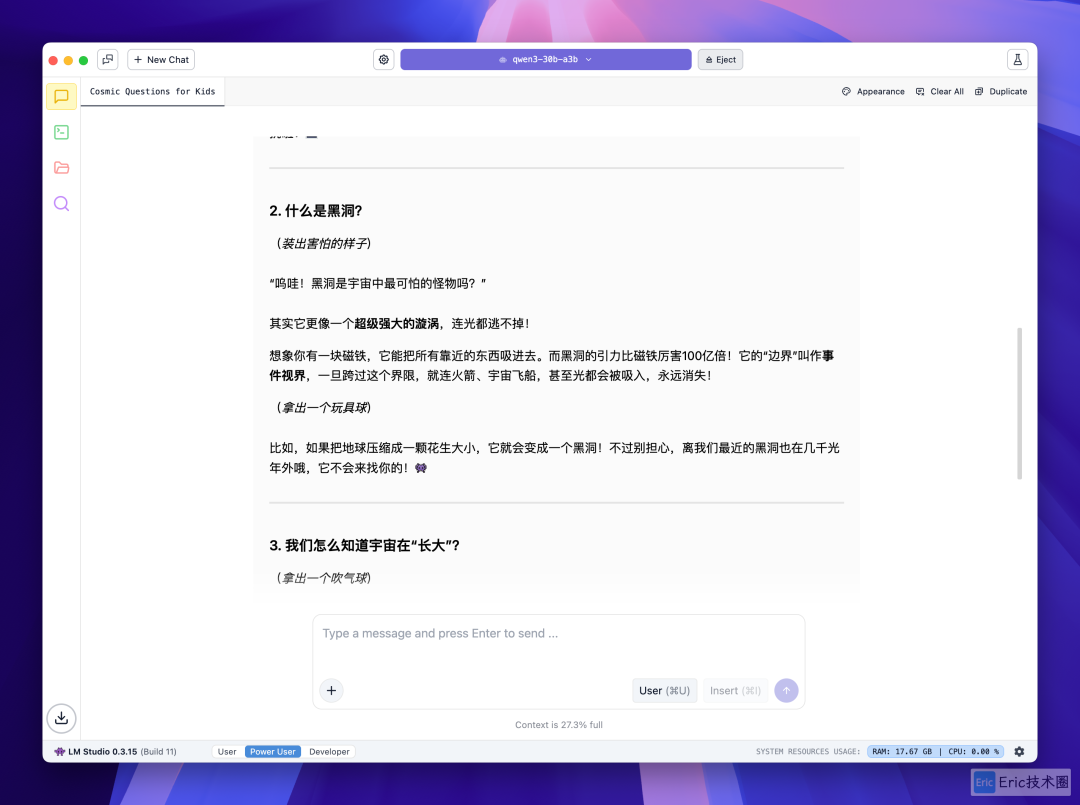This screenshot has height=805, width=1080.
Task: Click the send arrow button
Action: click(787, 691)
